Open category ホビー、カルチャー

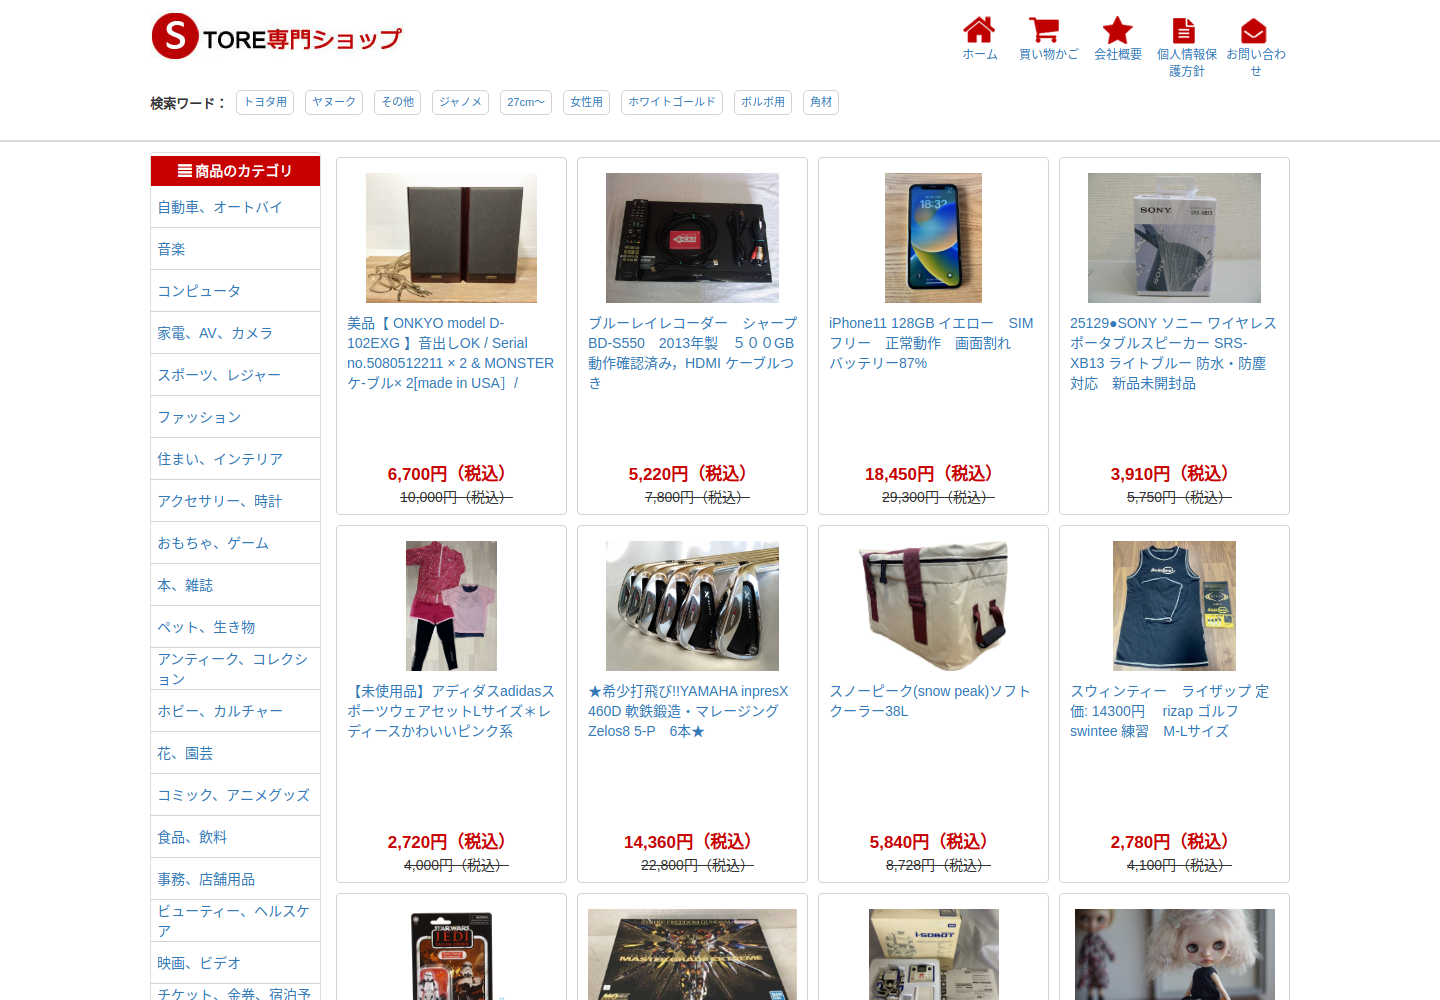point(235,711)
